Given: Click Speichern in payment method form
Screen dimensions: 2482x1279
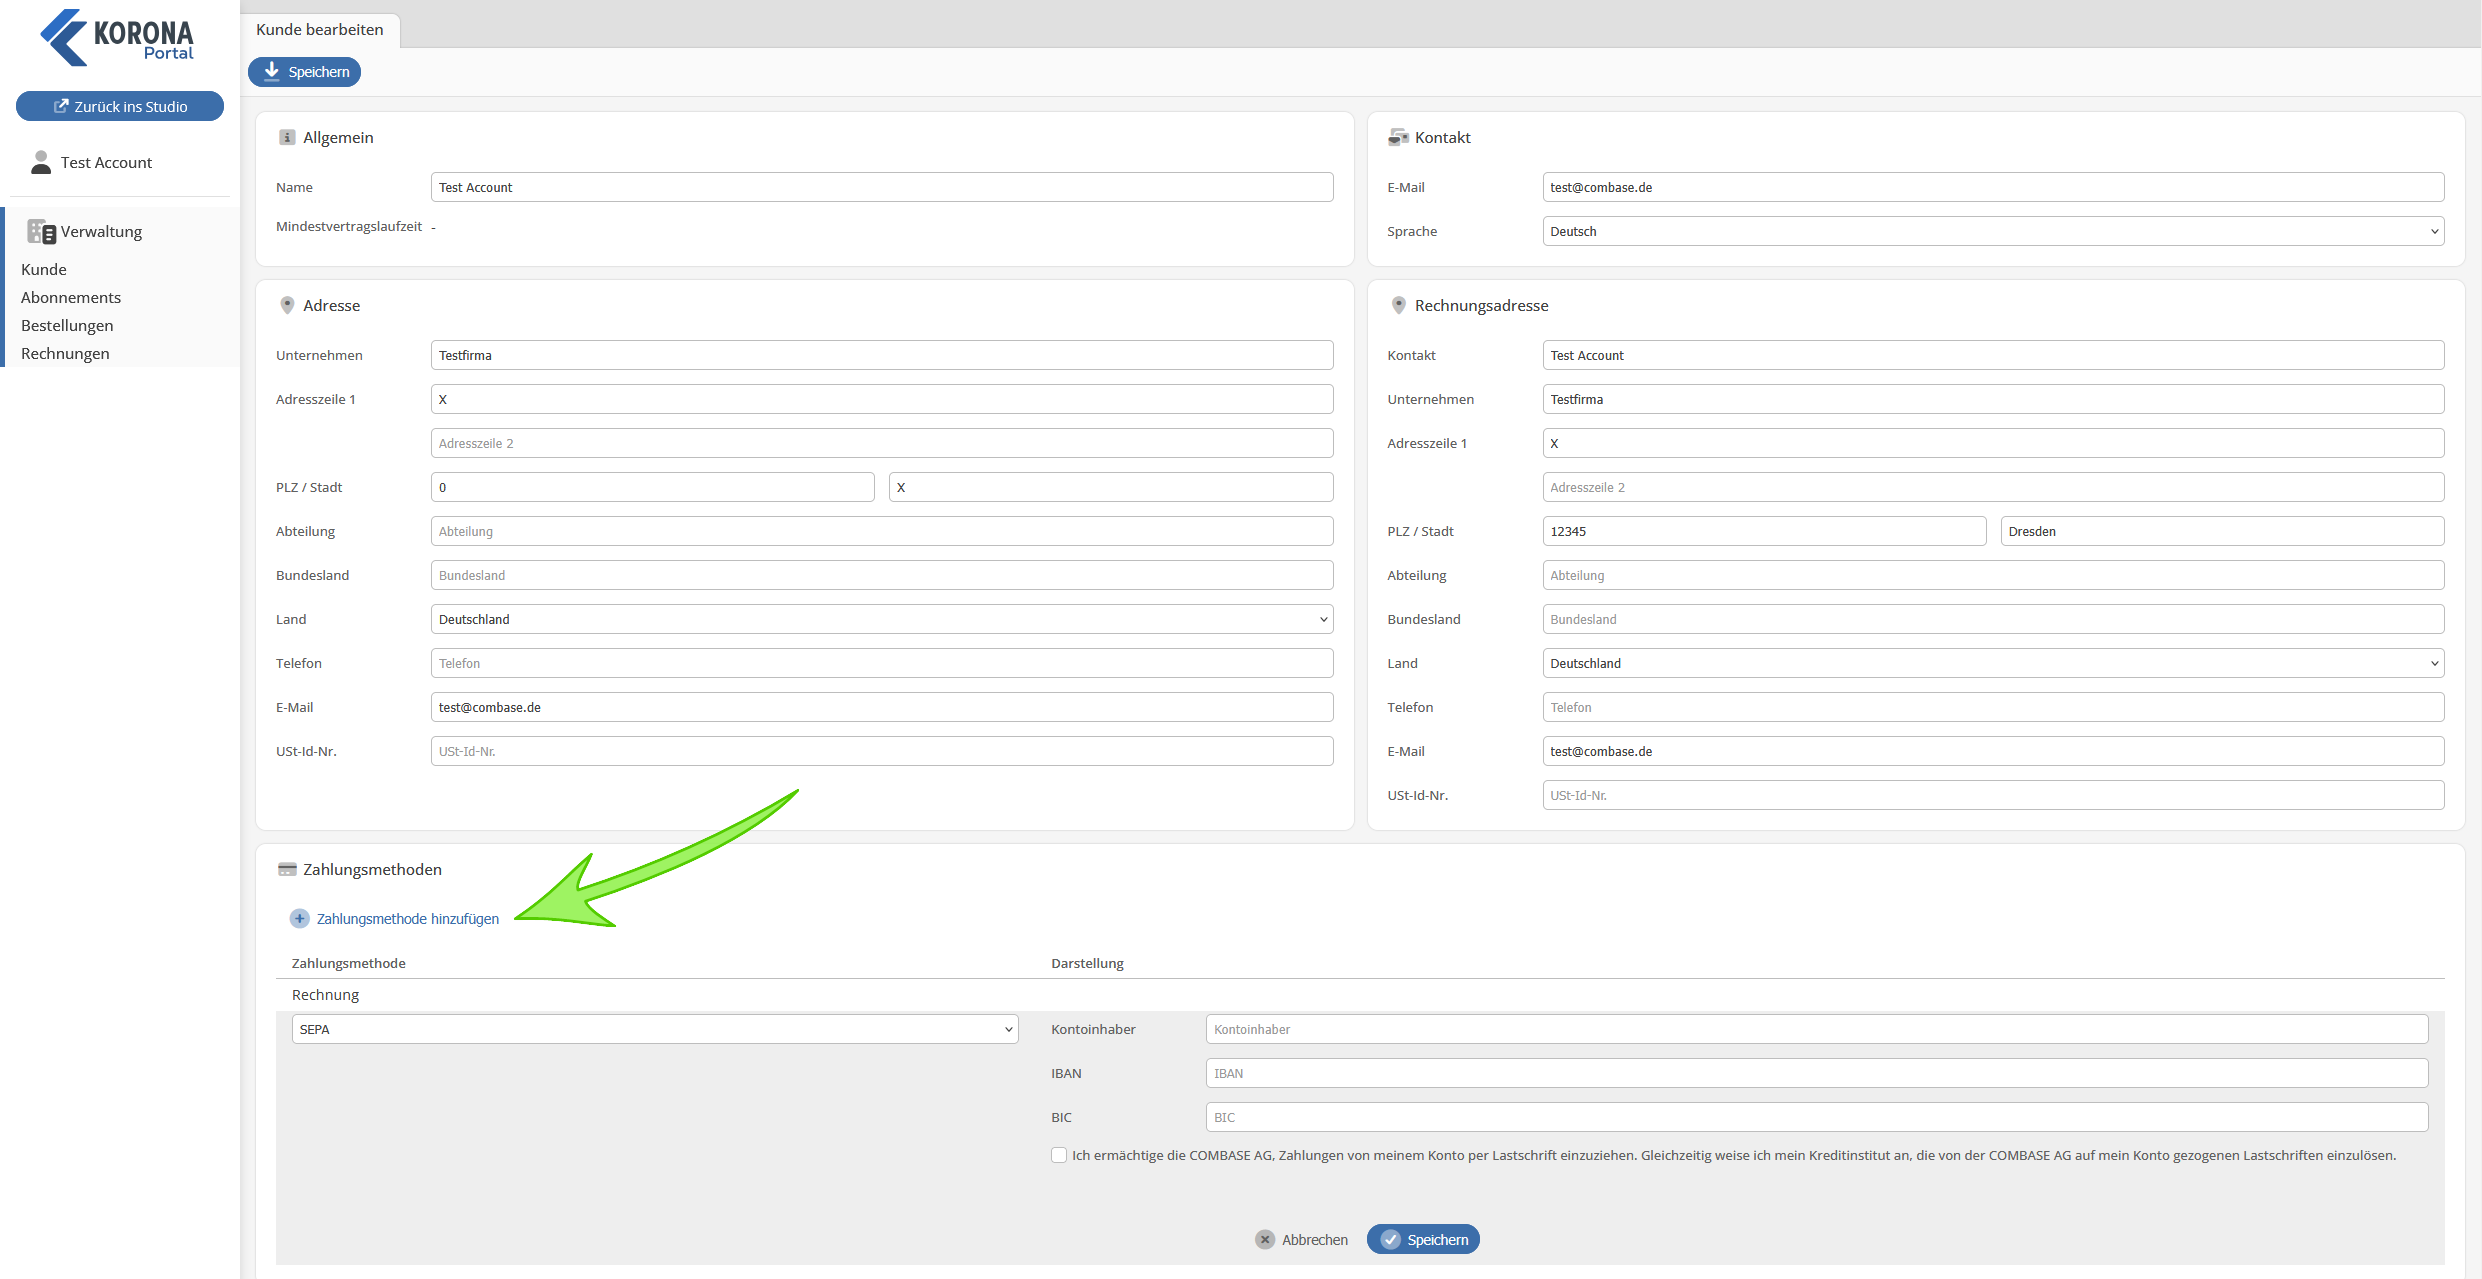Looking at the screenshot, I should (x=1423, y=1239).
